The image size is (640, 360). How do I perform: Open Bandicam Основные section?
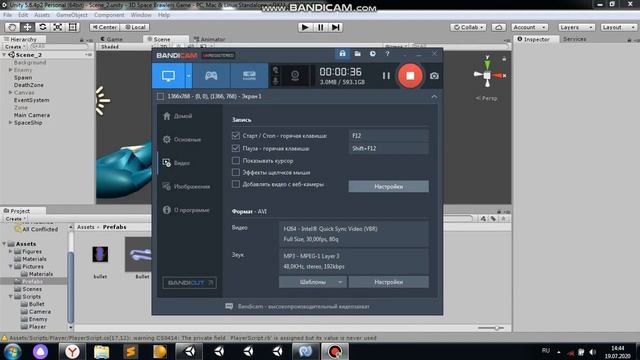[x=182, y=140]
